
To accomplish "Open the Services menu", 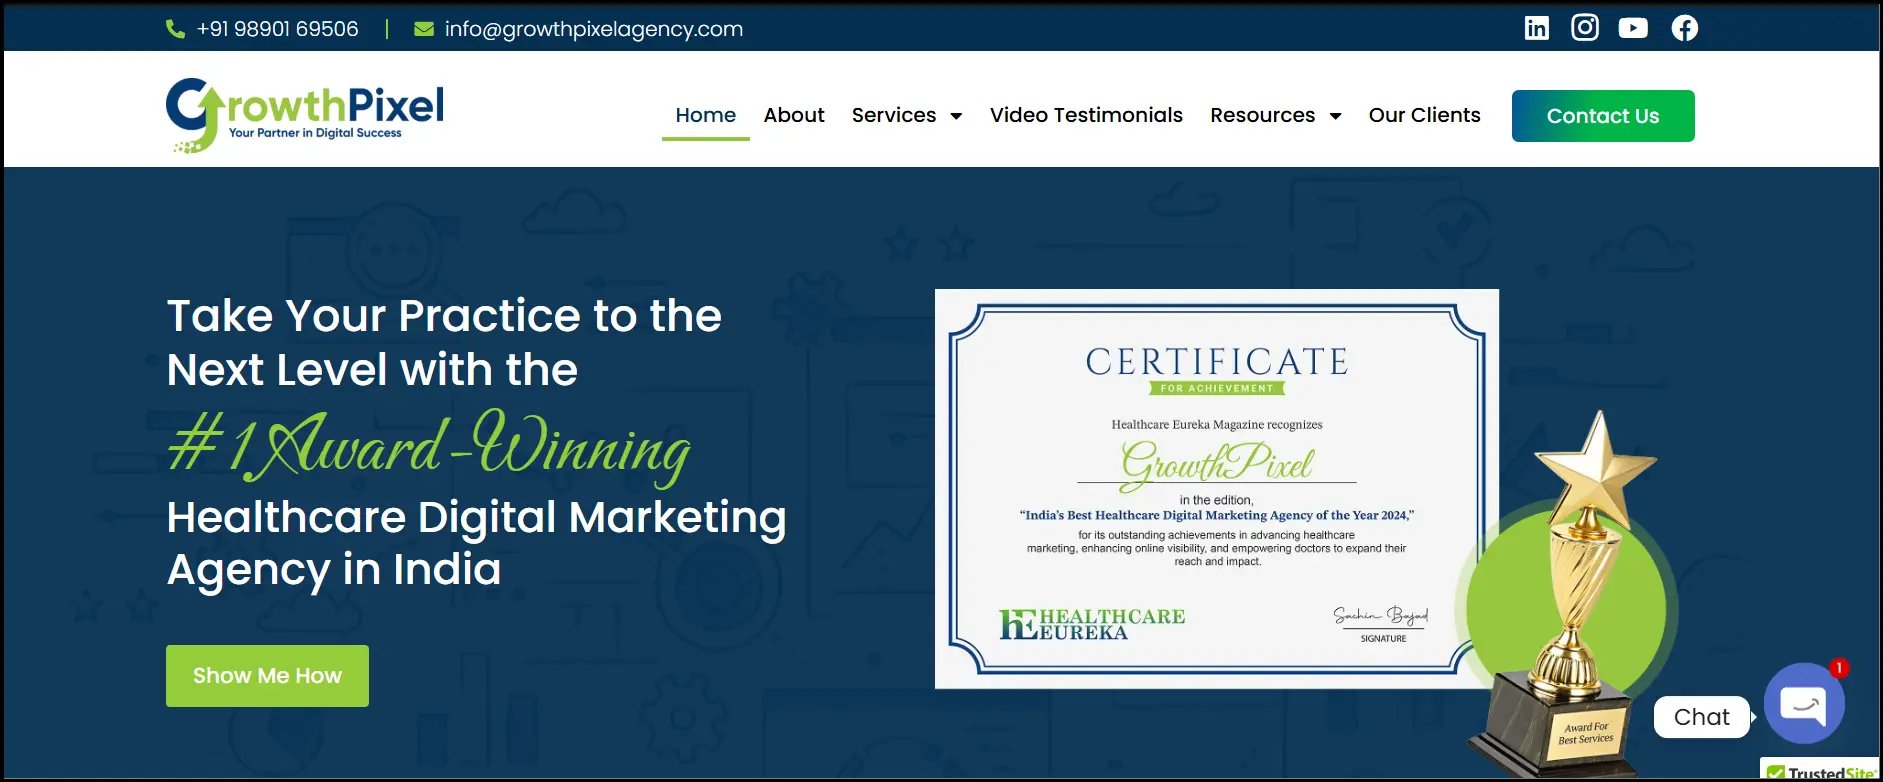I will [894, 115].
